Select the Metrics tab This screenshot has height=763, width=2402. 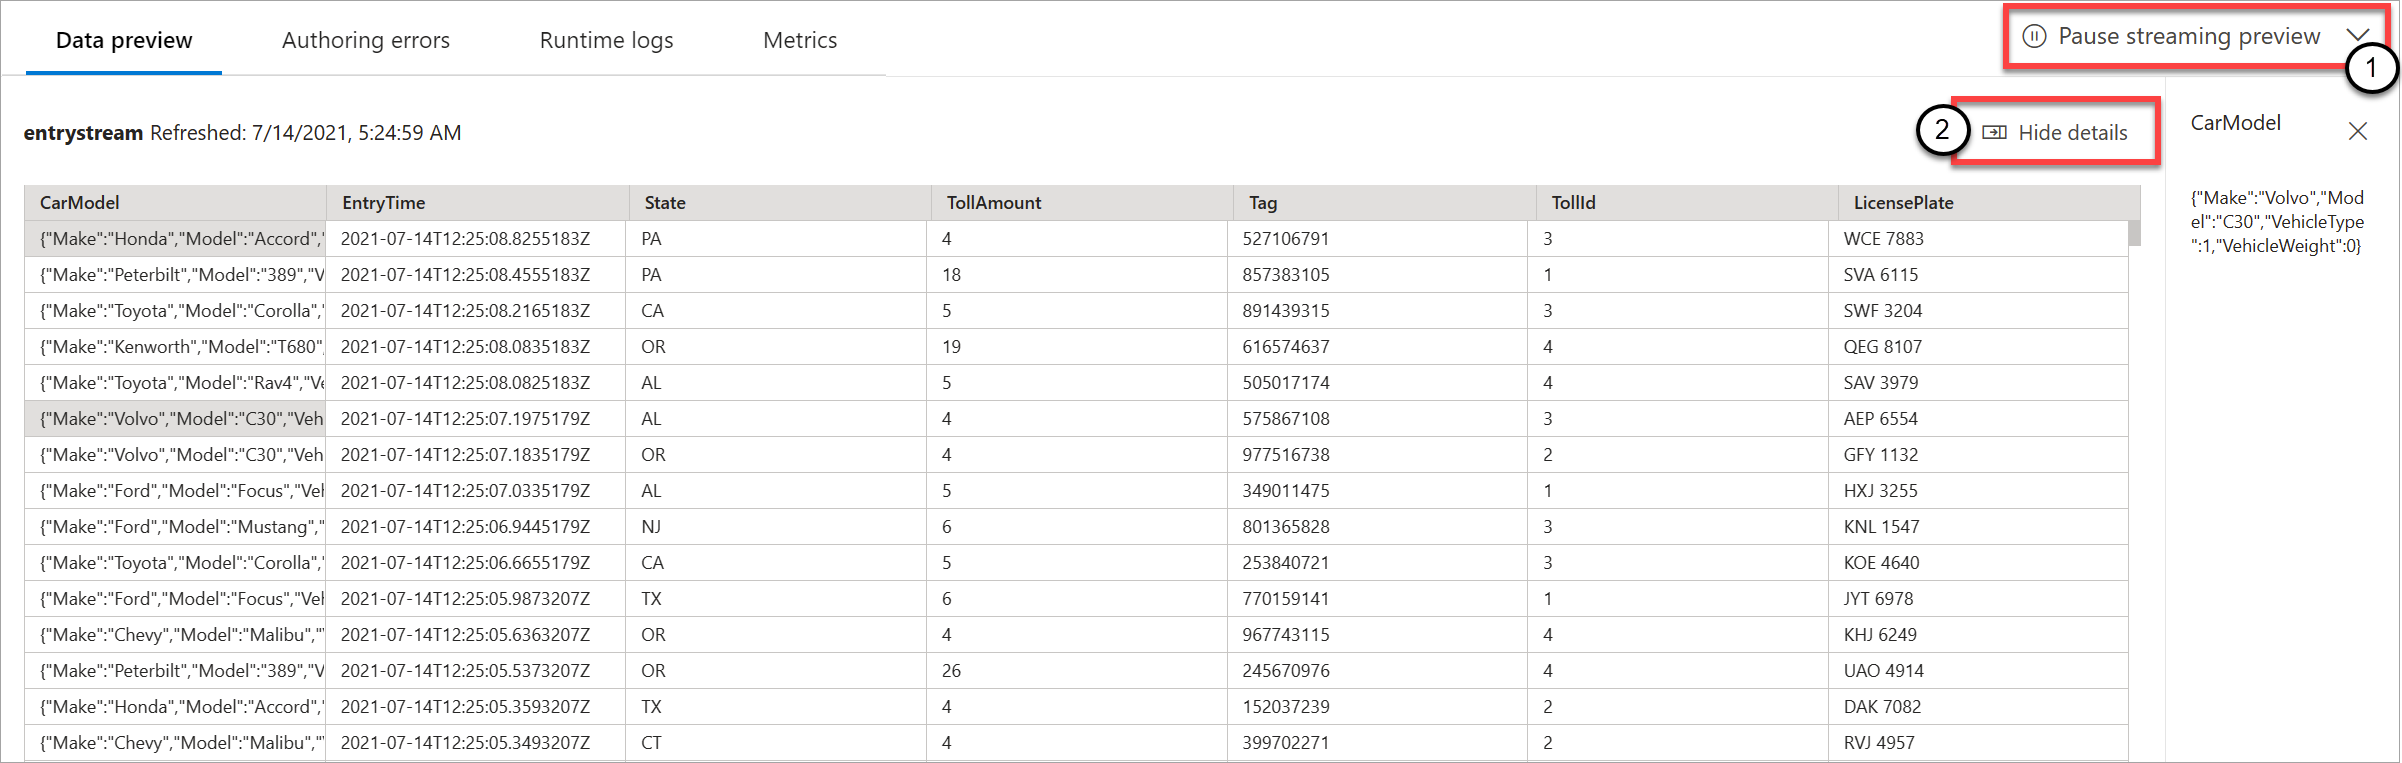click(x=799, y=40)
